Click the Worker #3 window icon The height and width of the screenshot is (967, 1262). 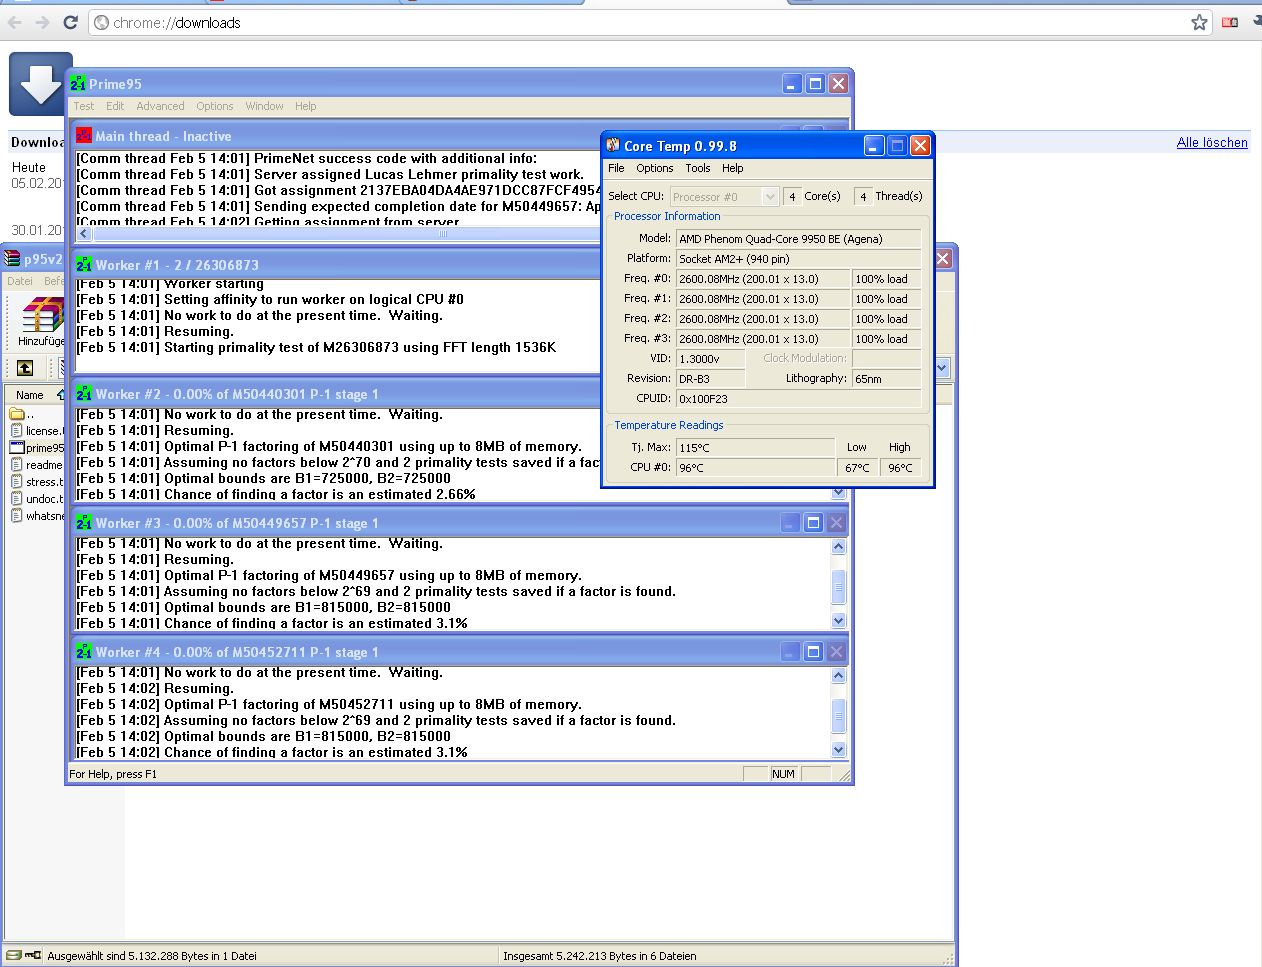click(x=84, y=522)
